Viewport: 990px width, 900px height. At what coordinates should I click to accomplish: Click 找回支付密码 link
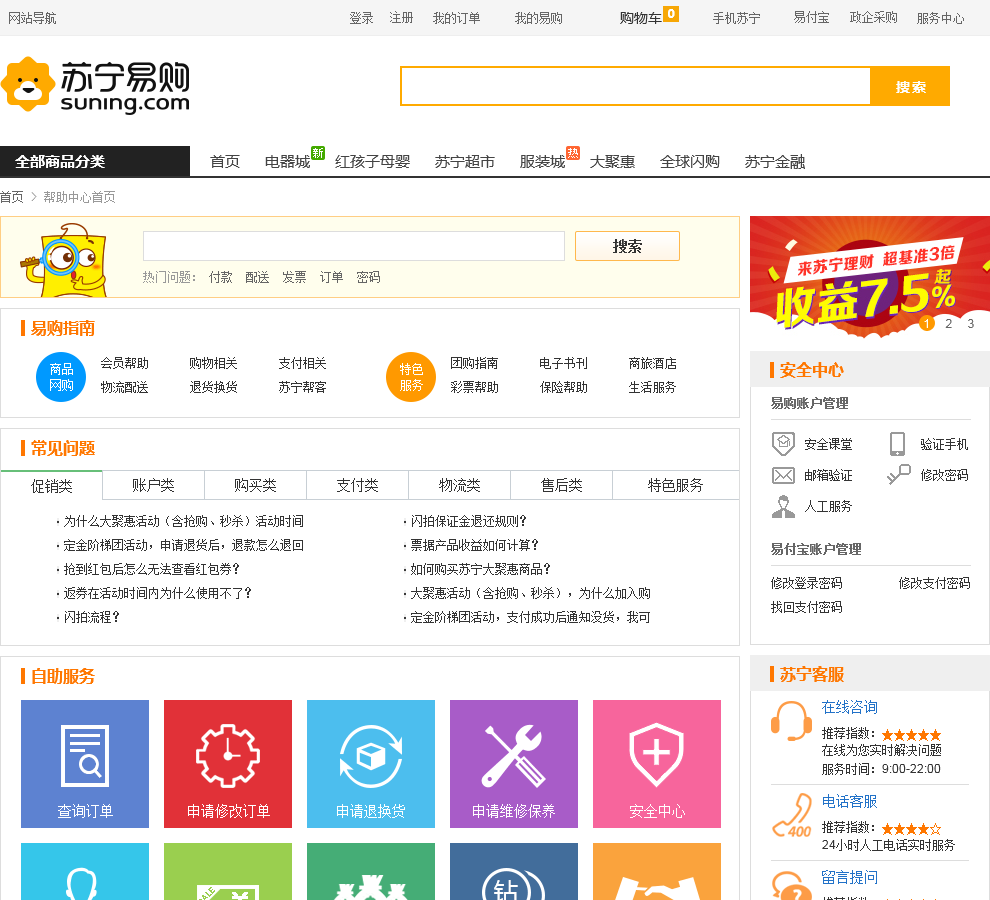806,607
